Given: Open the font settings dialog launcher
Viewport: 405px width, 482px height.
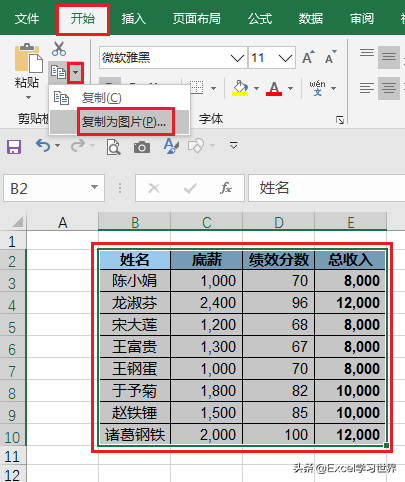Looking at the screenshot, I should pos(340,120).
